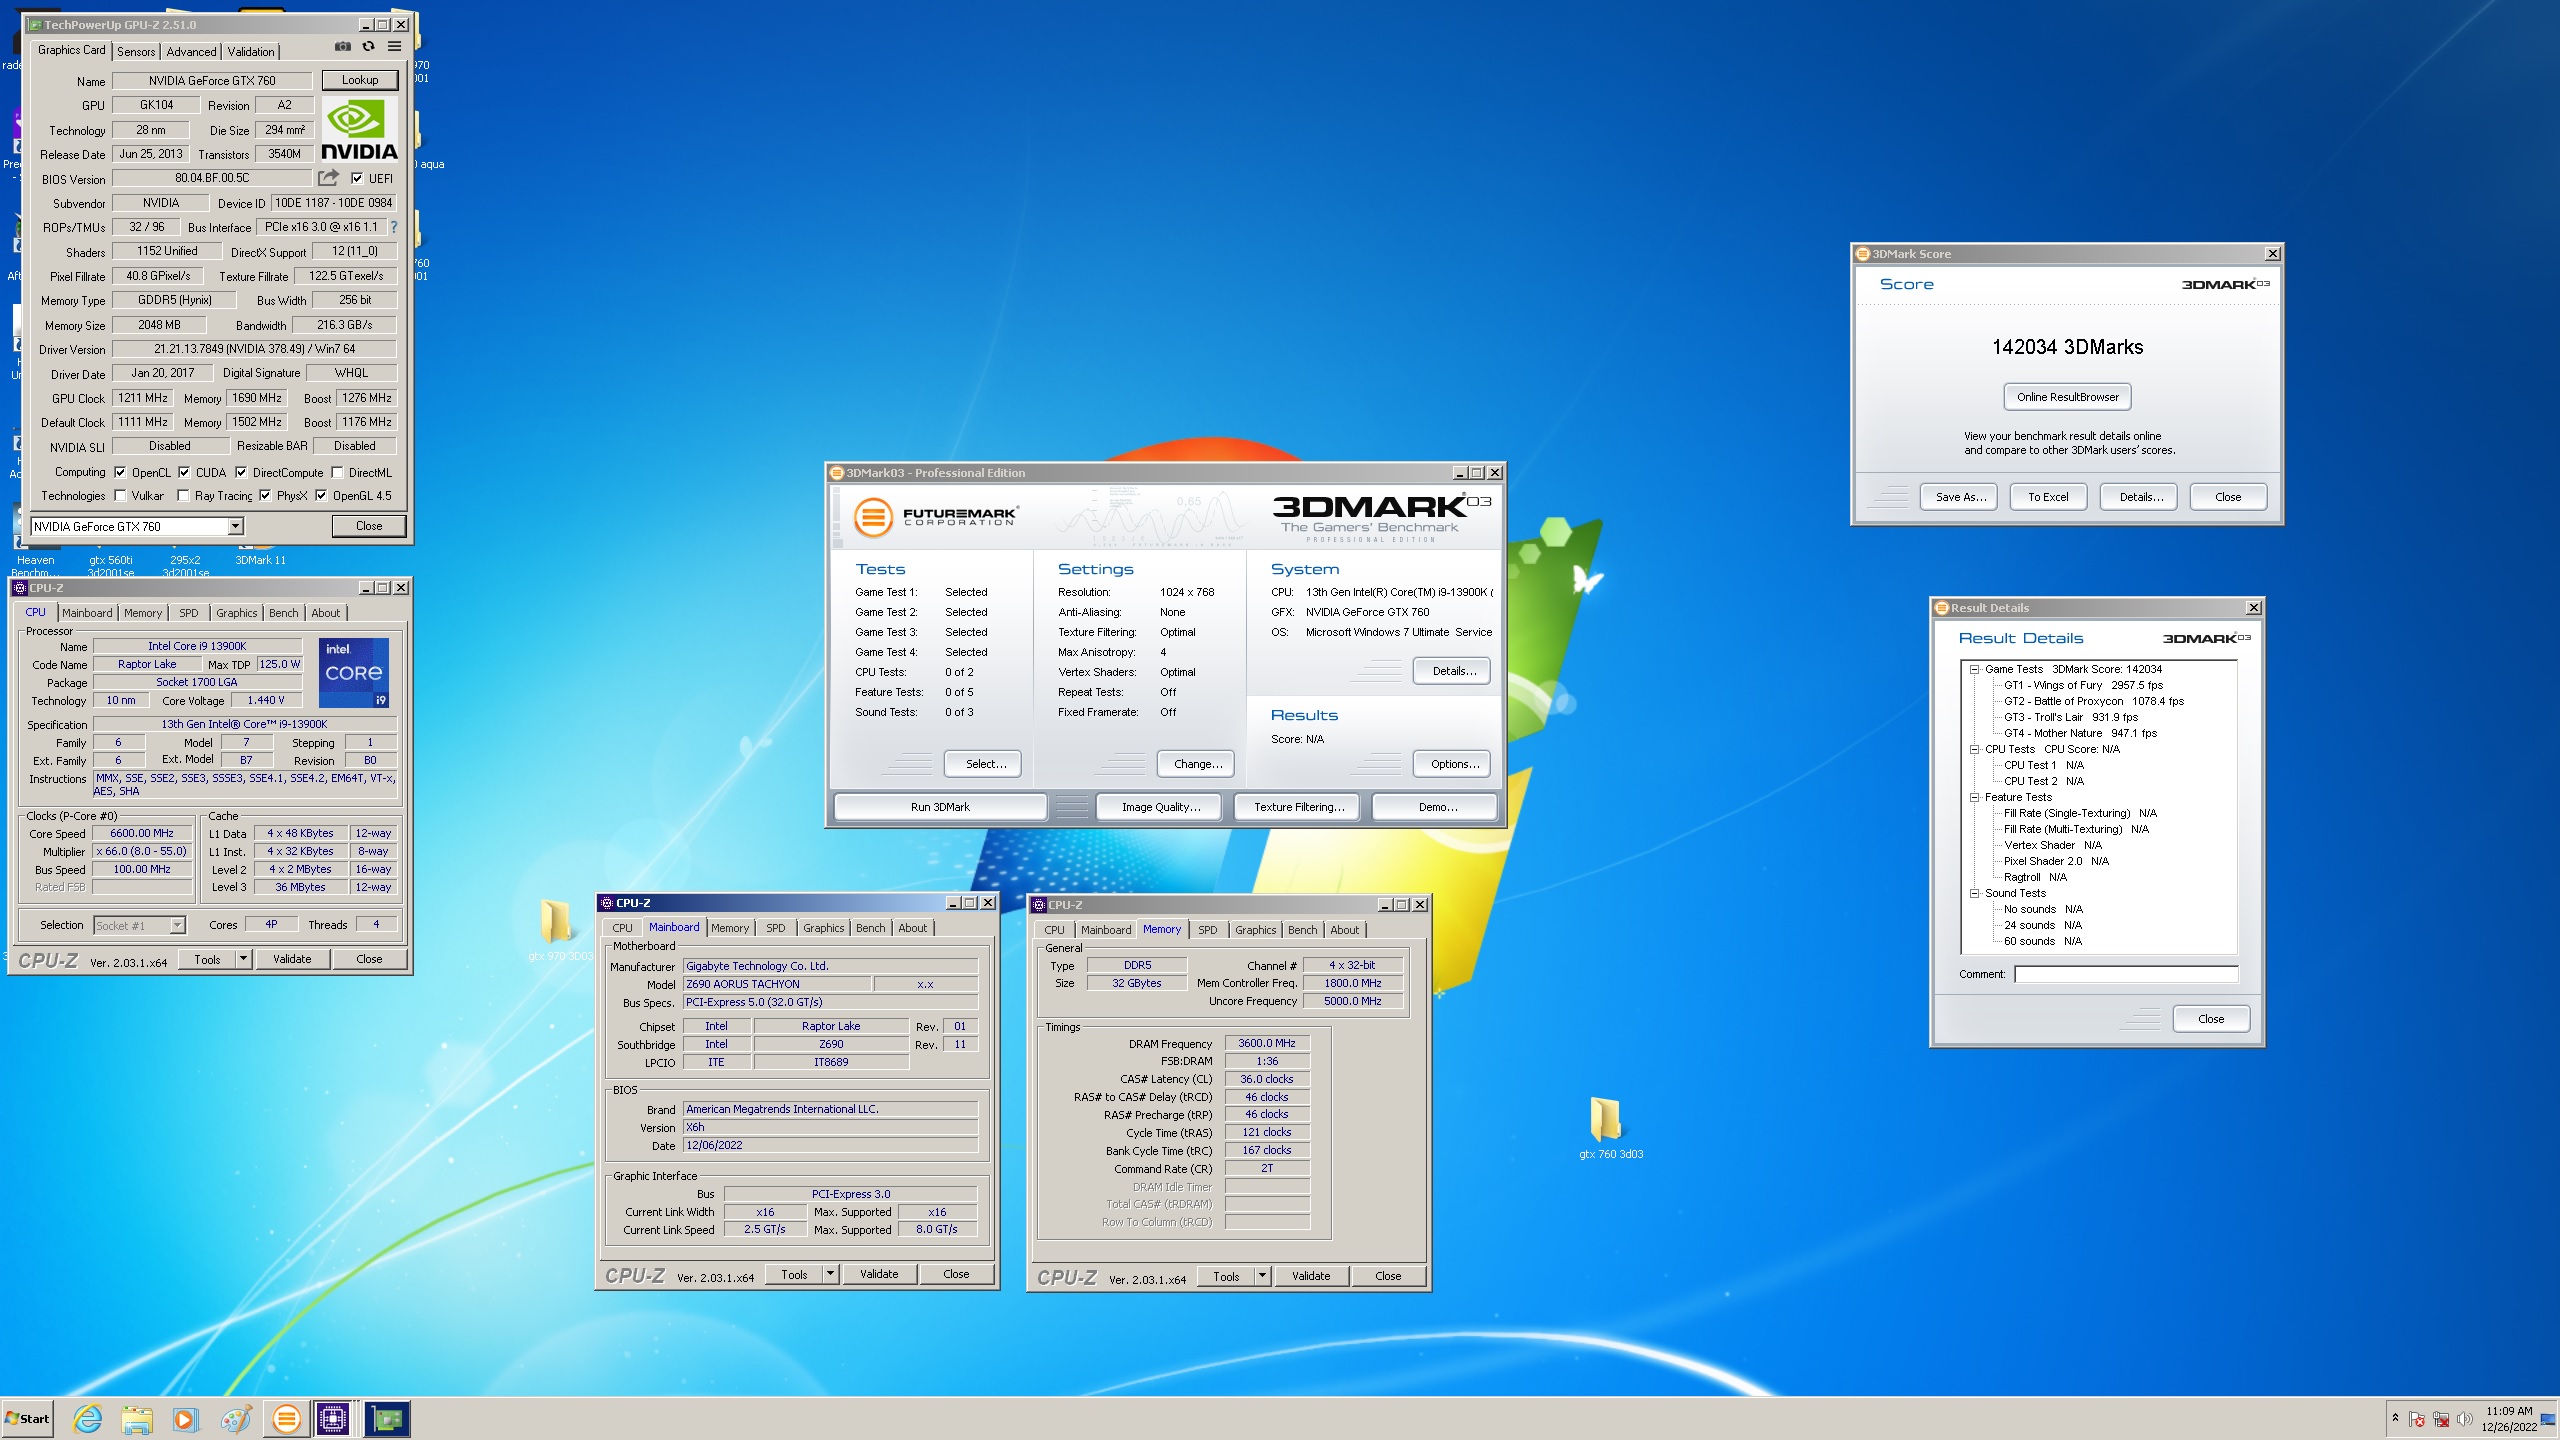
Task: Click the Show Desktop button at taskbar end
Action: (2549, 1418)
